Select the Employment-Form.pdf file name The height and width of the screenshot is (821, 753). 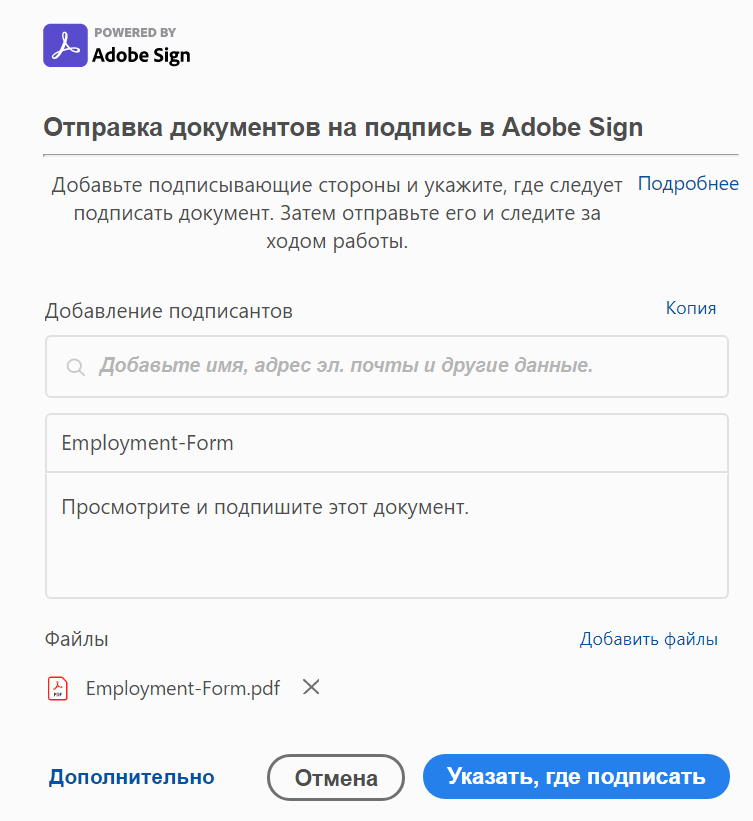point(183,688)
